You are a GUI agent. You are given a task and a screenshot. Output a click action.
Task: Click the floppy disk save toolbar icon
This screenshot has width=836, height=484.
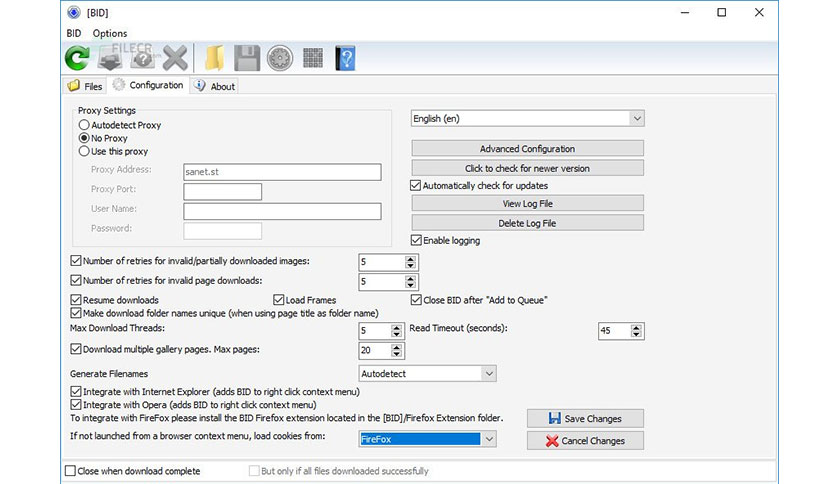pos(247,58)
